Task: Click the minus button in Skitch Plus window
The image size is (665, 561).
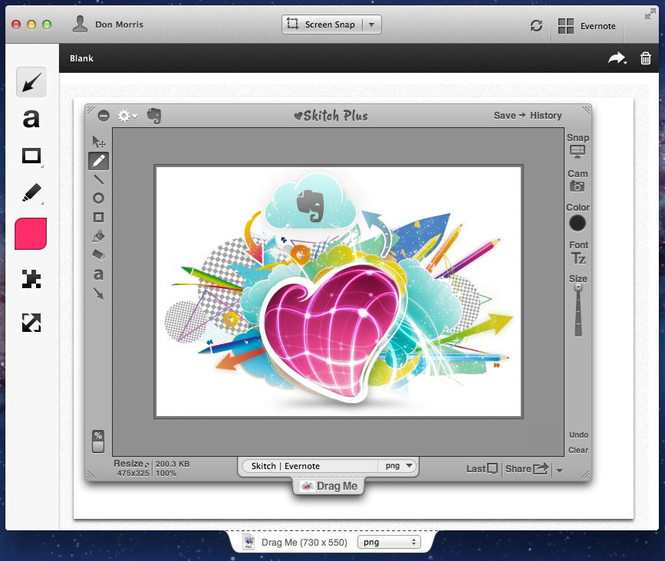Action: point(103,115)
